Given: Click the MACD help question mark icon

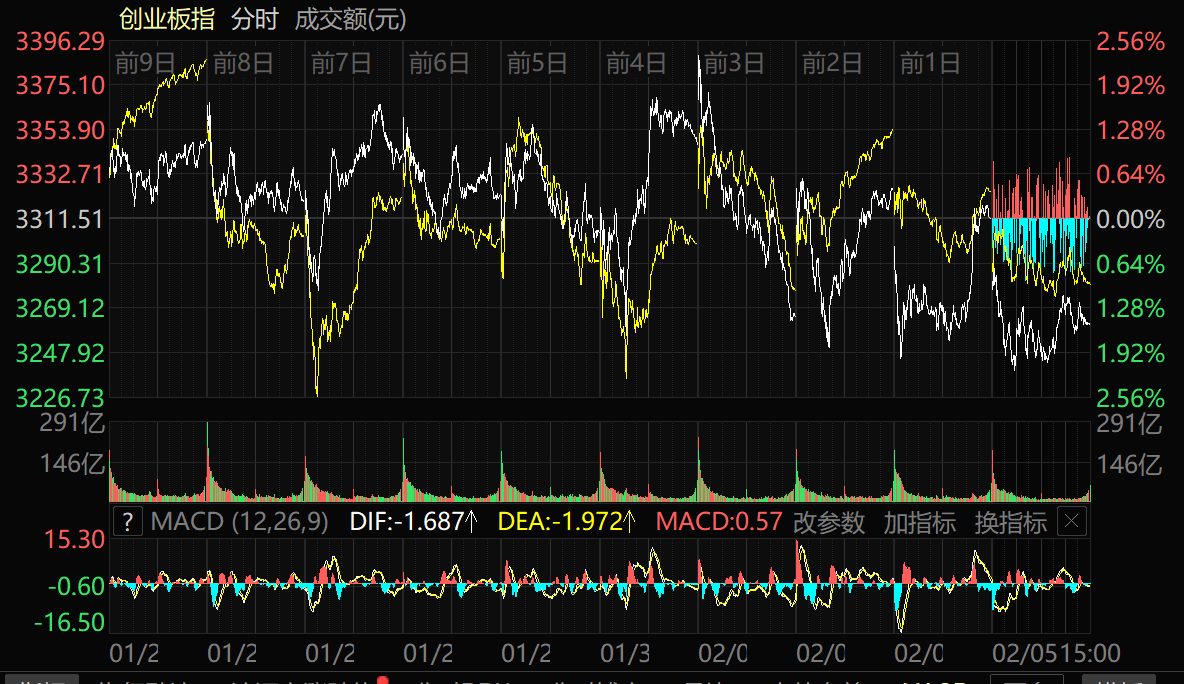Looking at the screenshot, I should pyautogui.click(x=127, y=522).
